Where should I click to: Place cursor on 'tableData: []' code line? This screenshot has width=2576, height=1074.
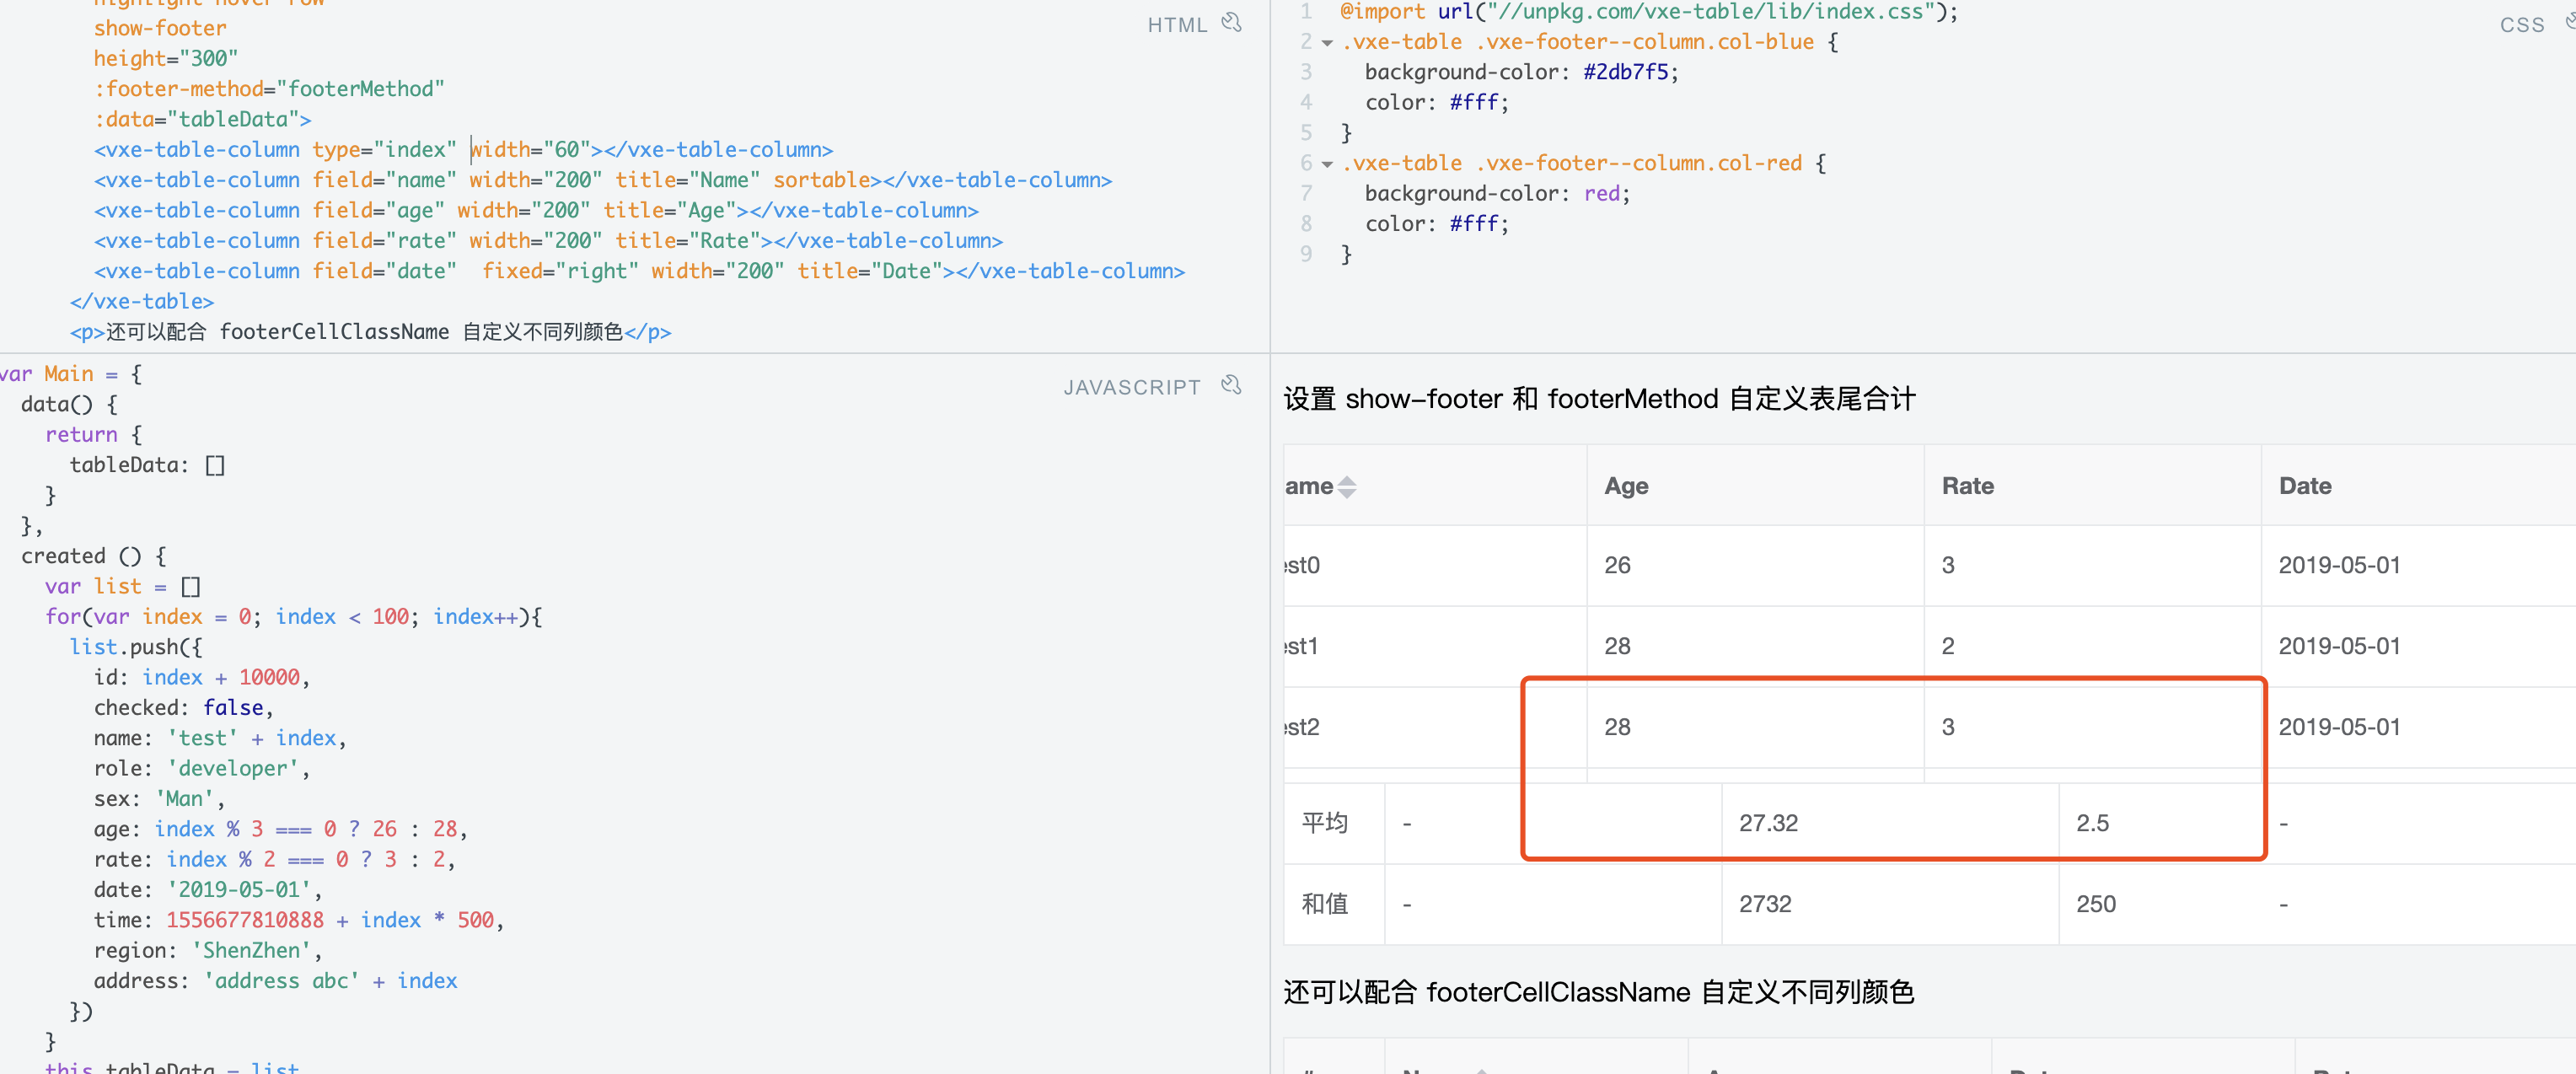click(x=147, y=465)
